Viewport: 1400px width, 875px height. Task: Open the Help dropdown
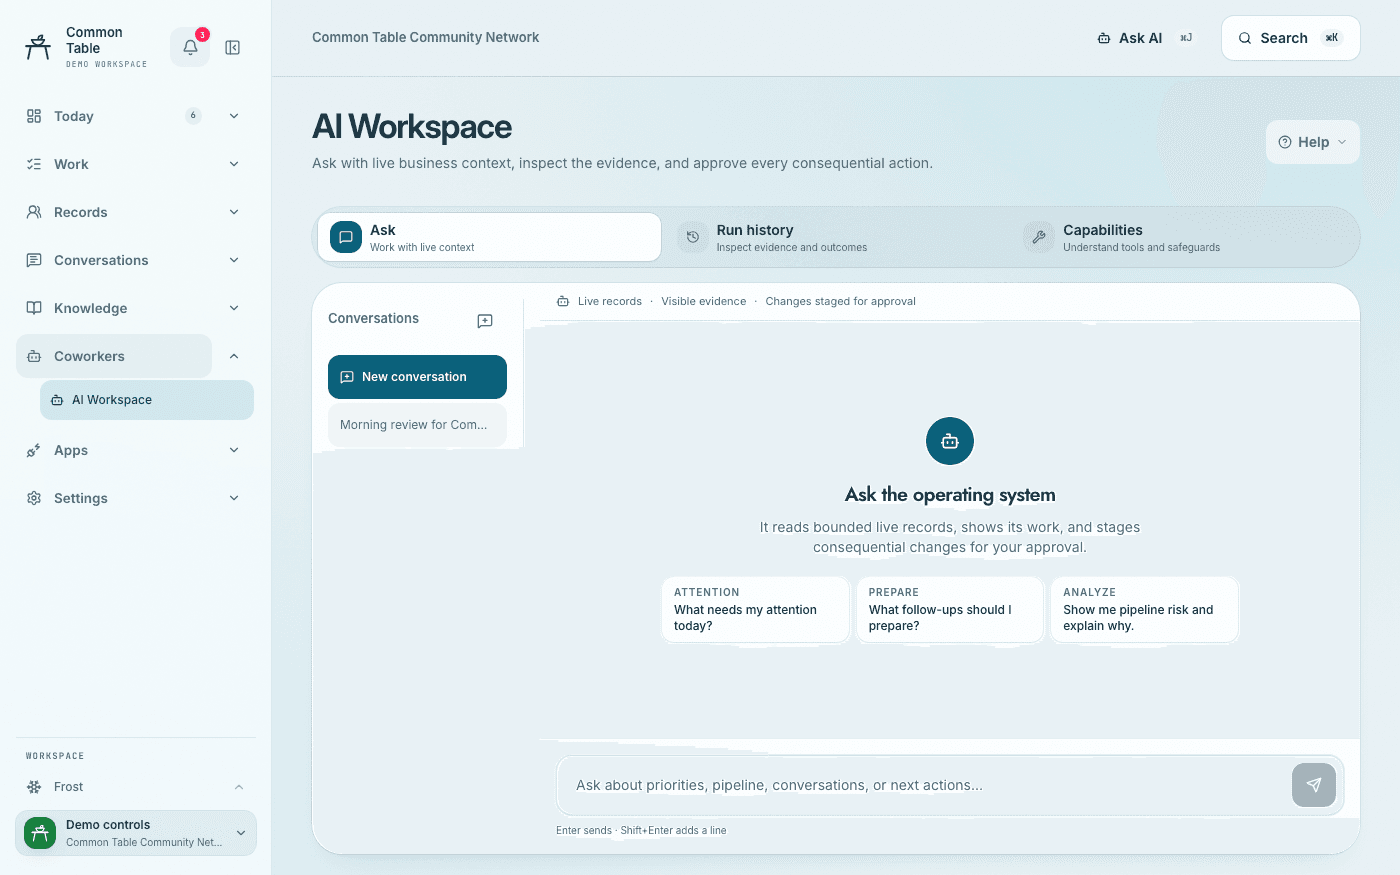[x=1313, y=142]
